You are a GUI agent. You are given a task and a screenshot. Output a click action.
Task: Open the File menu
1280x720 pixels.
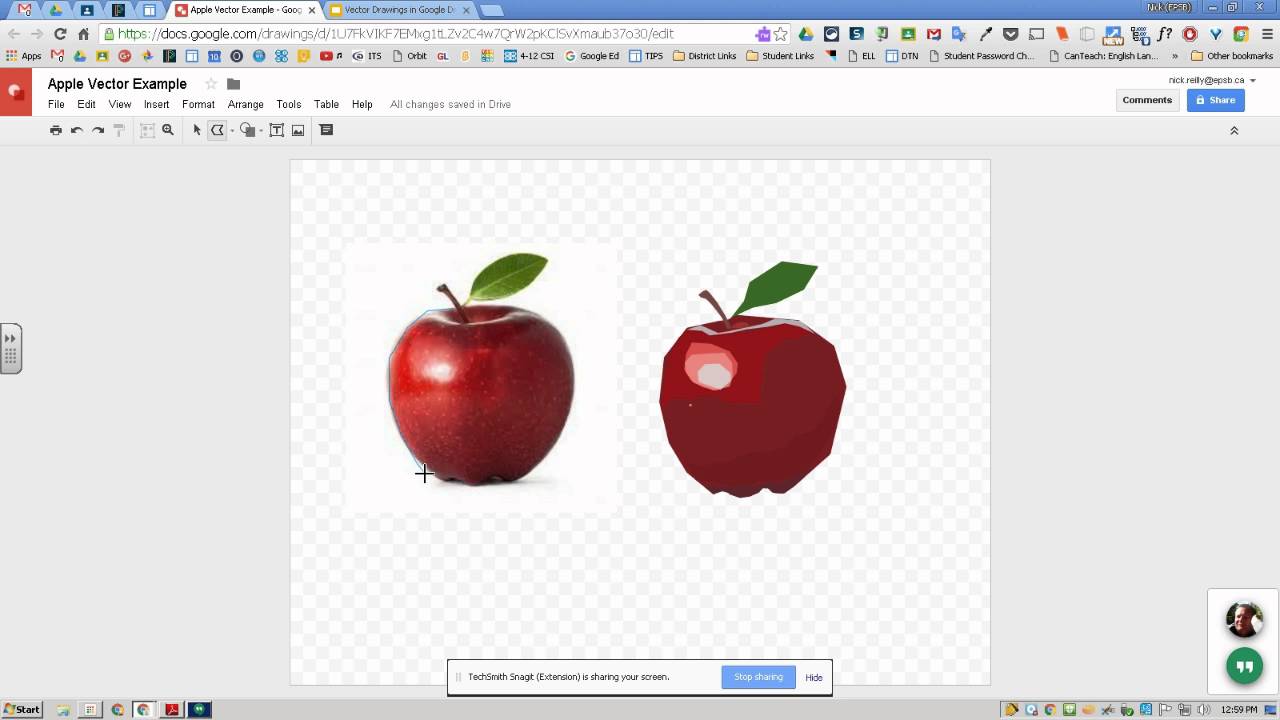pyautogui.click(x=56, y=104)
